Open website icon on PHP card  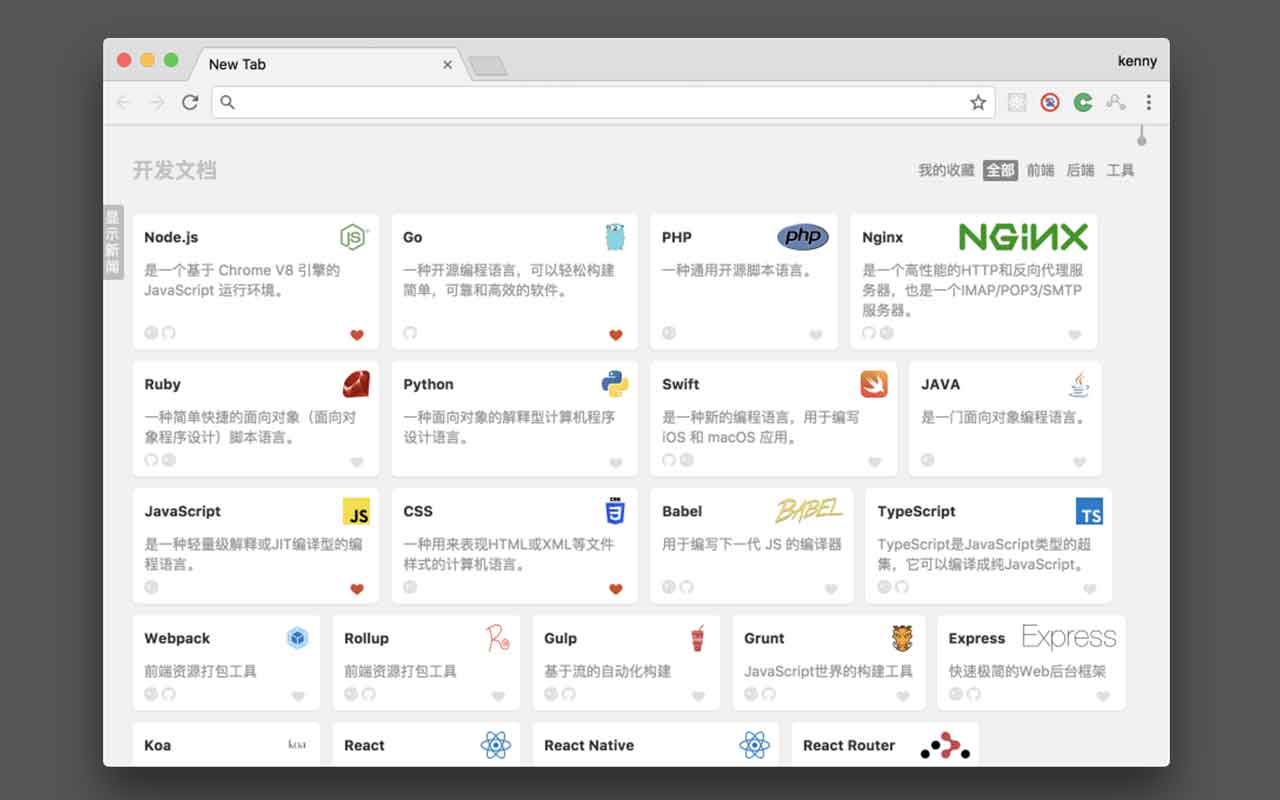pos(669,333)
